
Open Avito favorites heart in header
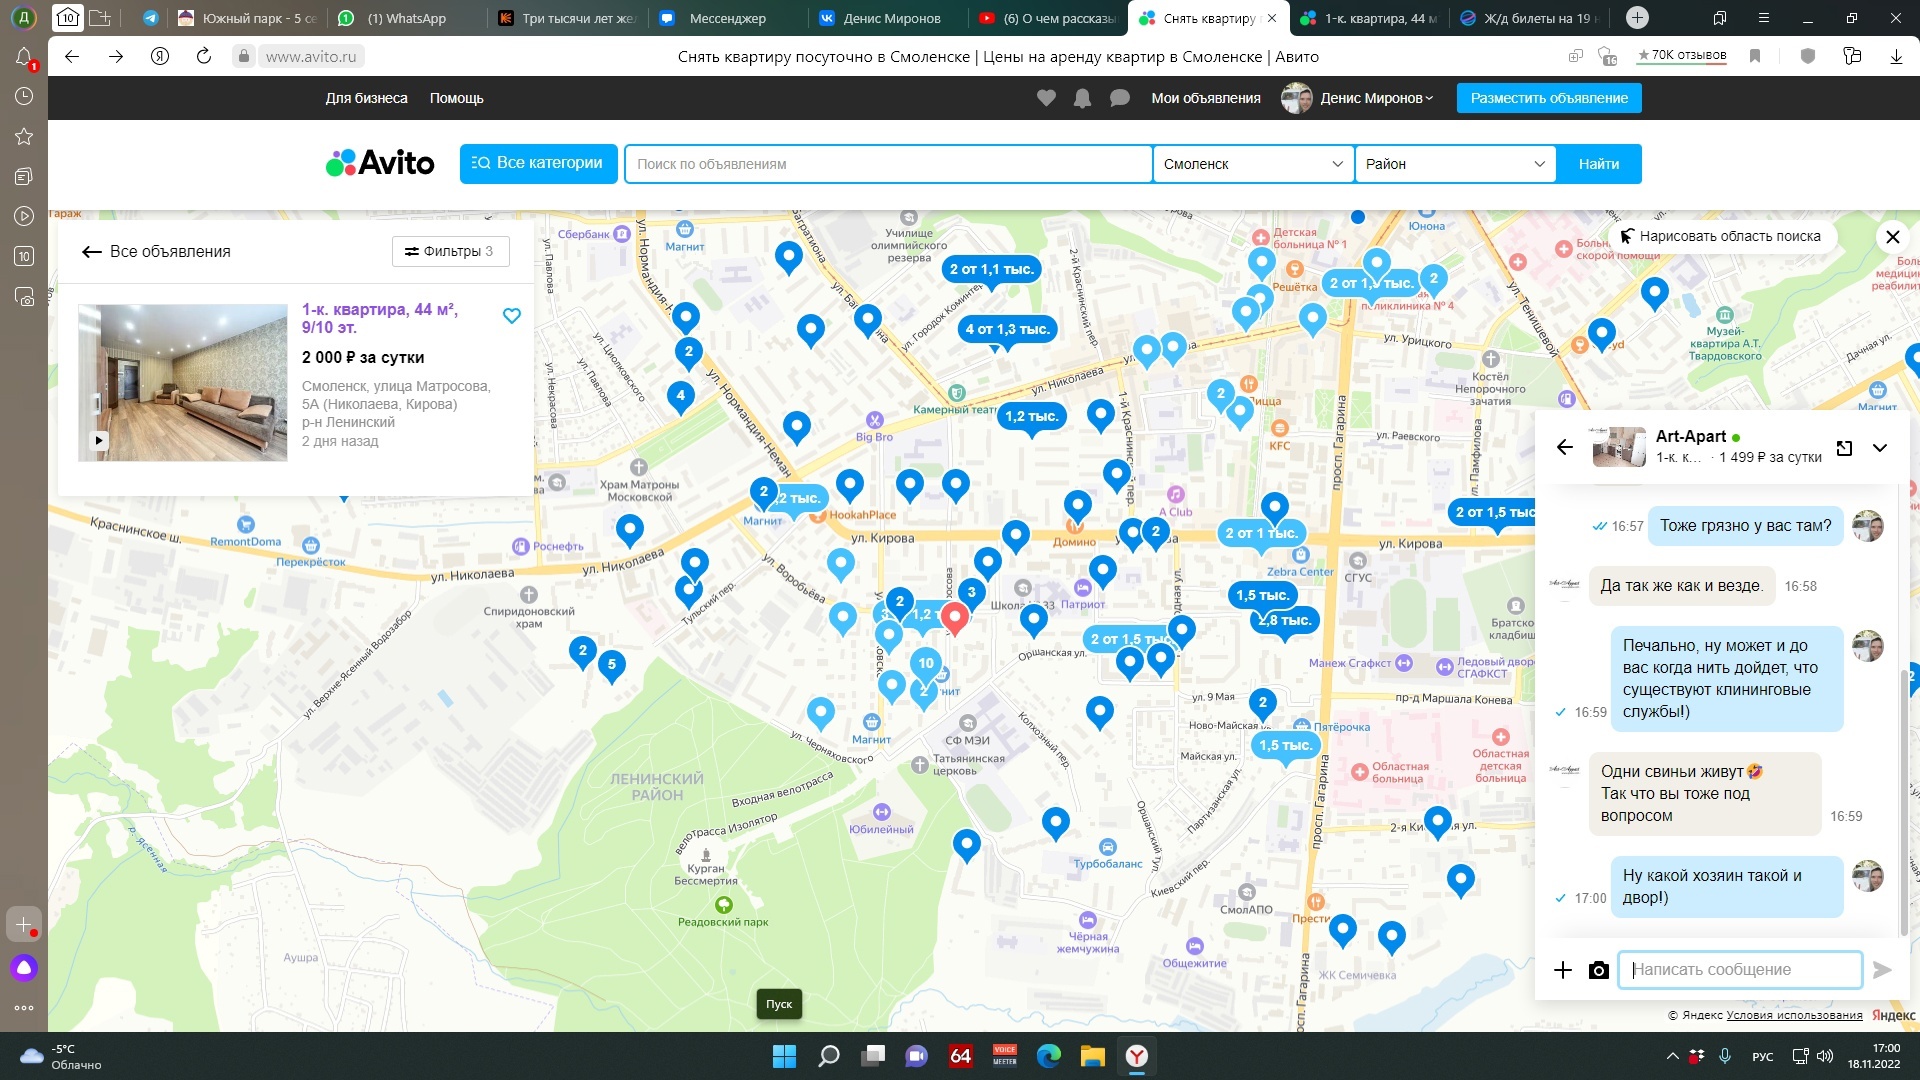point(1046,98)
